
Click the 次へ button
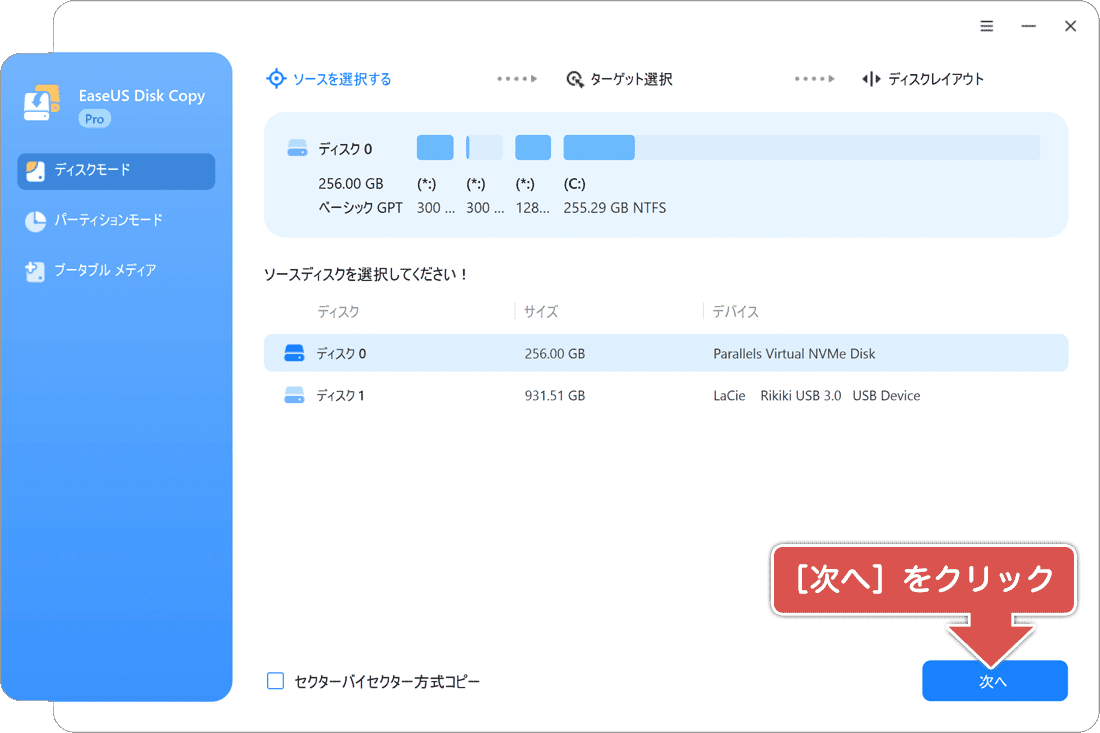pyautogui.click(x=995, y=680)
